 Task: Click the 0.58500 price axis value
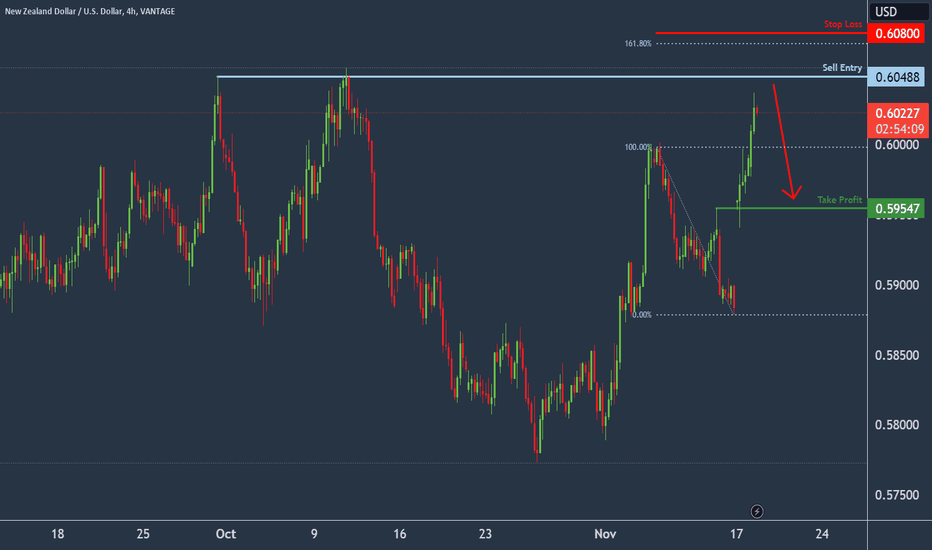(x=897, y=356)
